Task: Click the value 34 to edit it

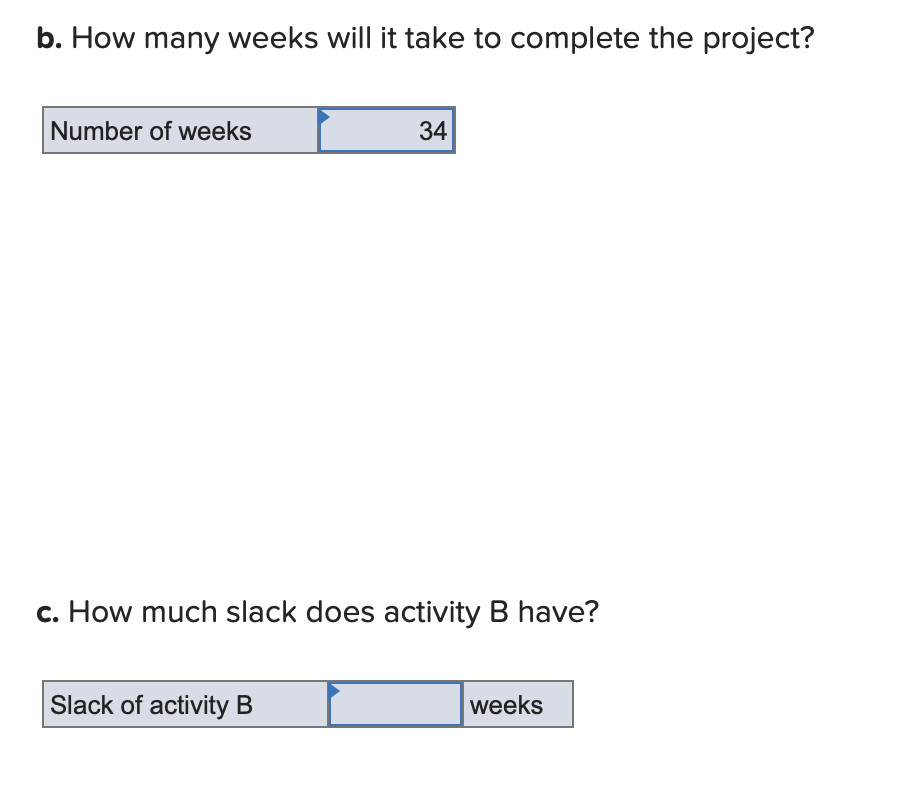Action: (x=432, y=130)
